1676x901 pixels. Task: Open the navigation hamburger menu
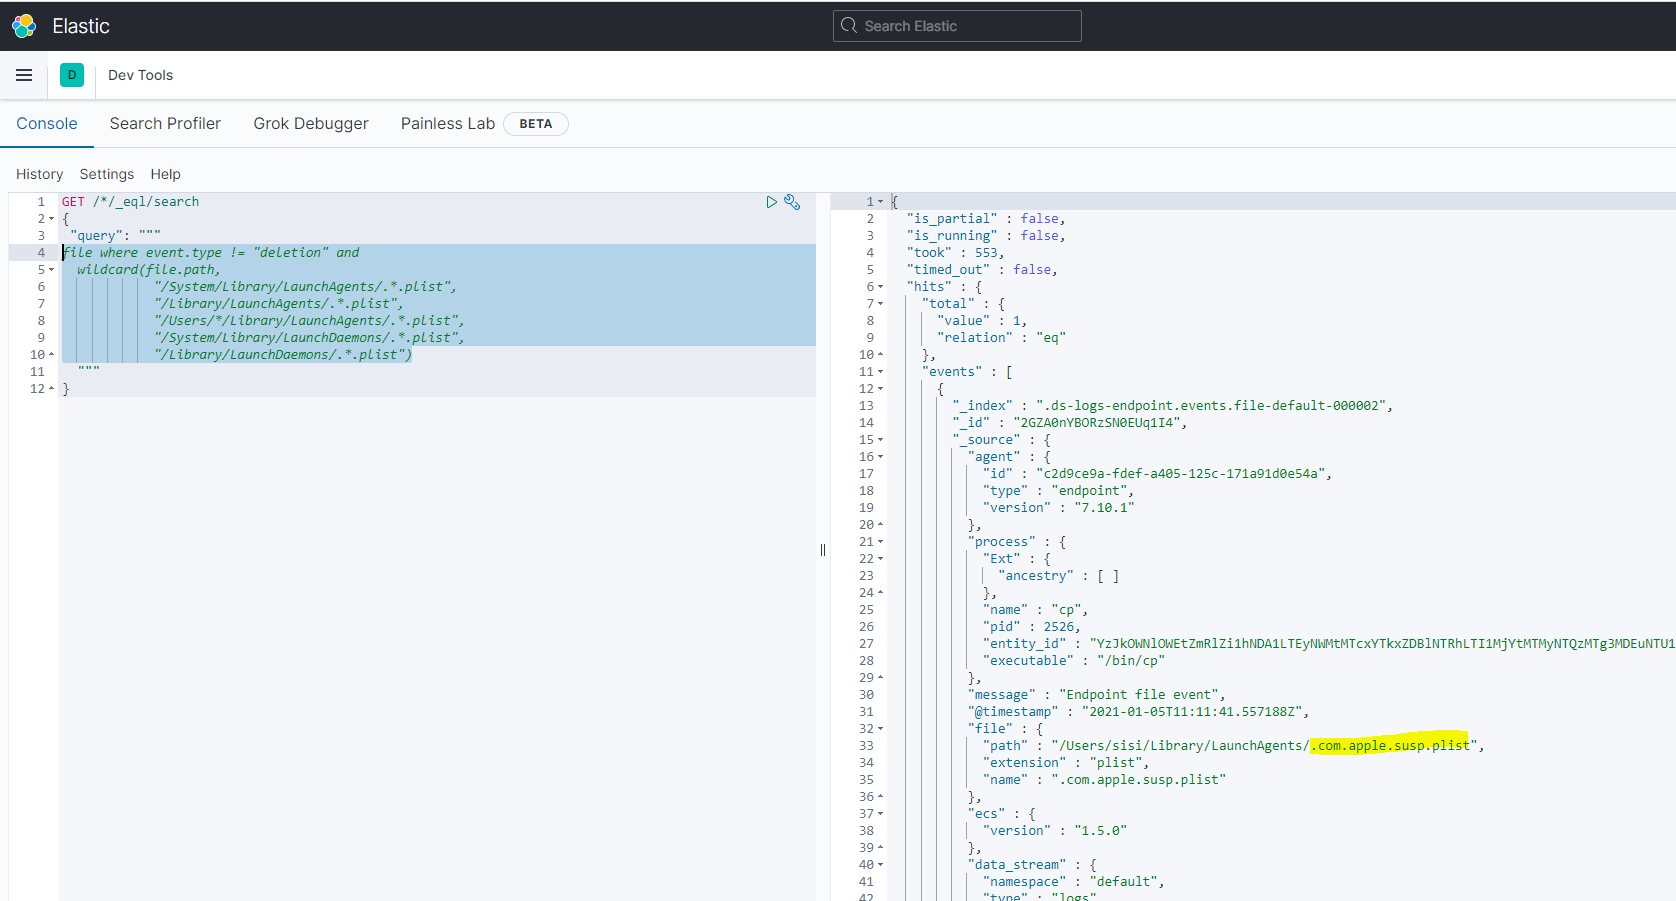(24, 75)
